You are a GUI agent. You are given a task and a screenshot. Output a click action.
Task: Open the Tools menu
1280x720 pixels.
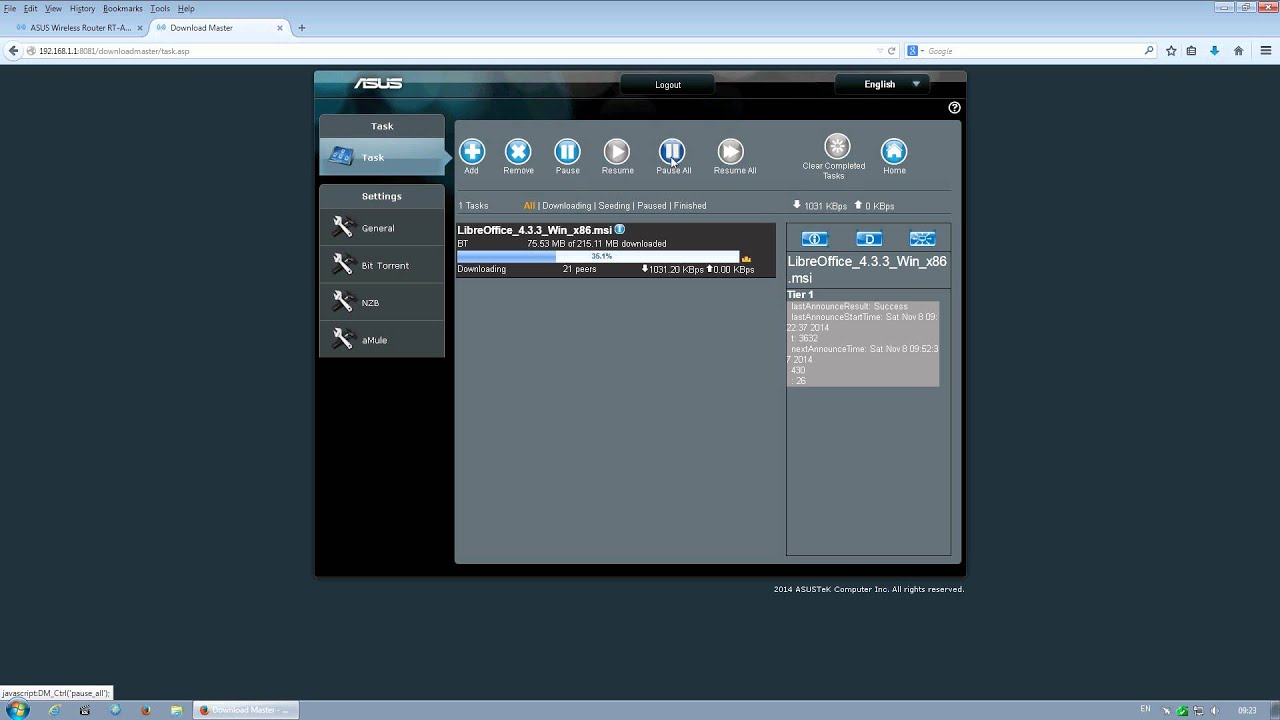point(160,8)
